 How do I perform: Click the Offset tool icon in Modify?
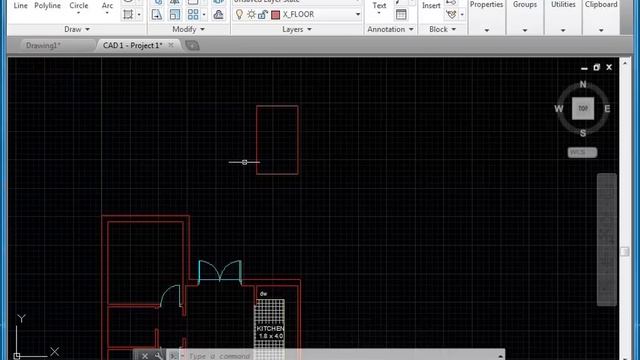click(x=218, y=15)
